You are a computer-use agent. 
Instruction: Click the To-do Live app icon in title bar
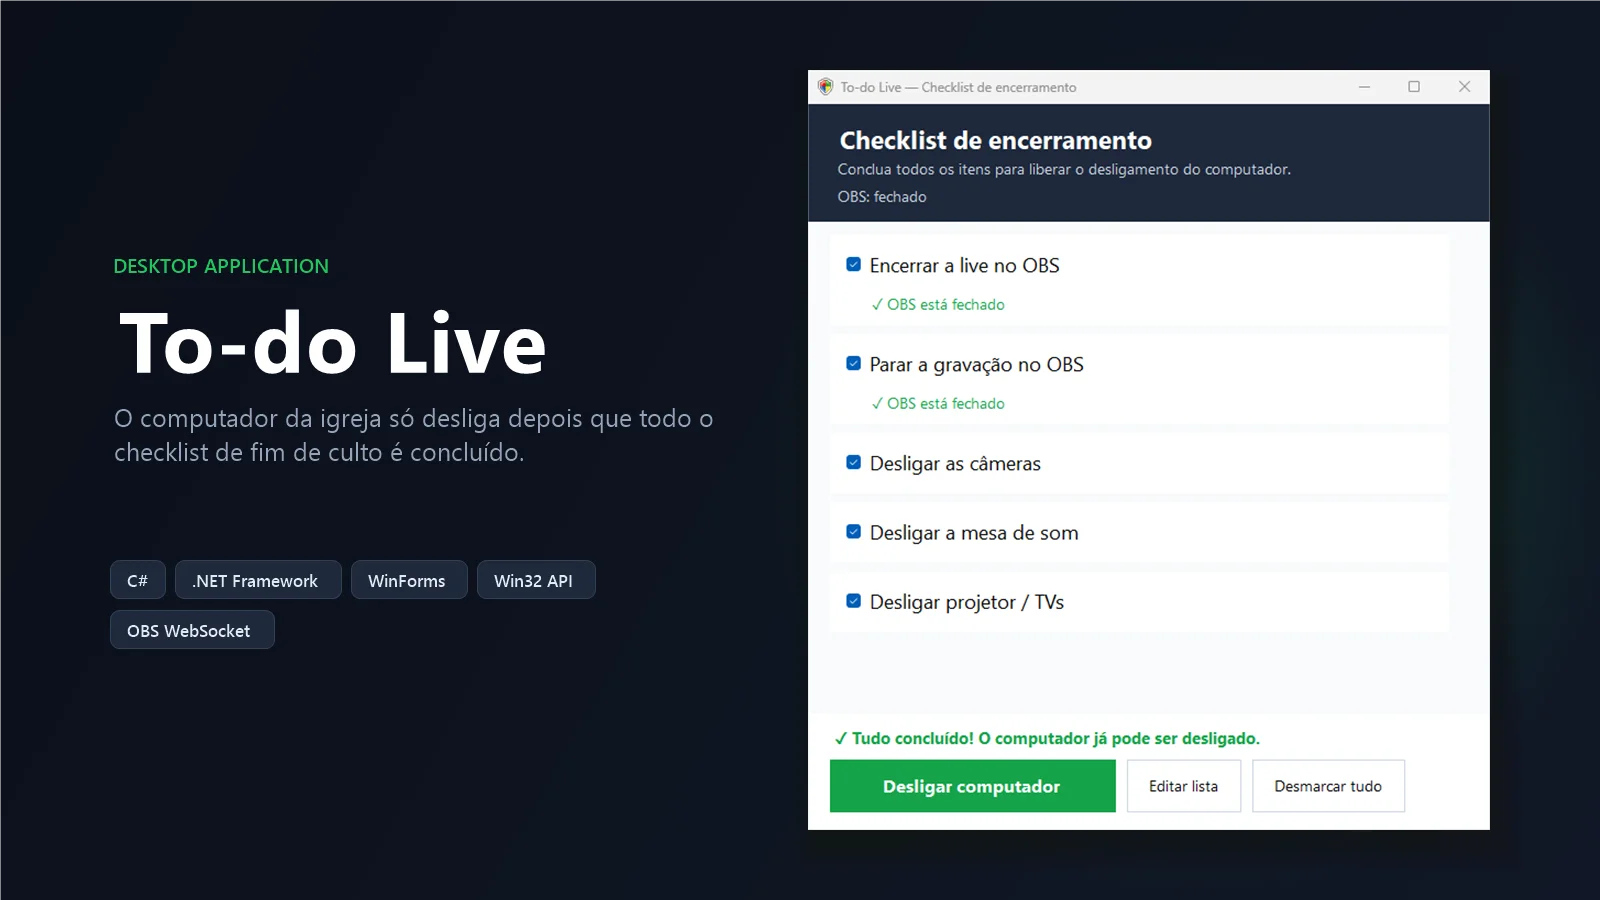click(825, 87)
